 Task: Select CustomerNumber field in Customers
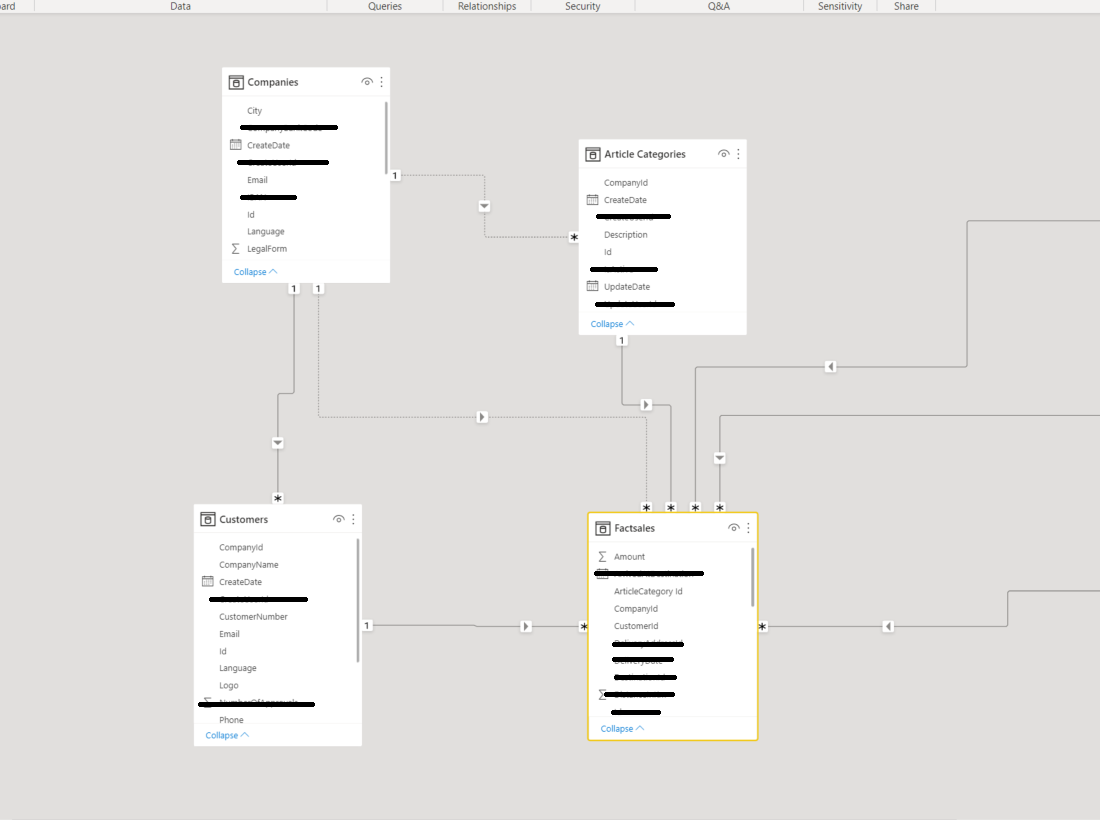coord(253,617)
